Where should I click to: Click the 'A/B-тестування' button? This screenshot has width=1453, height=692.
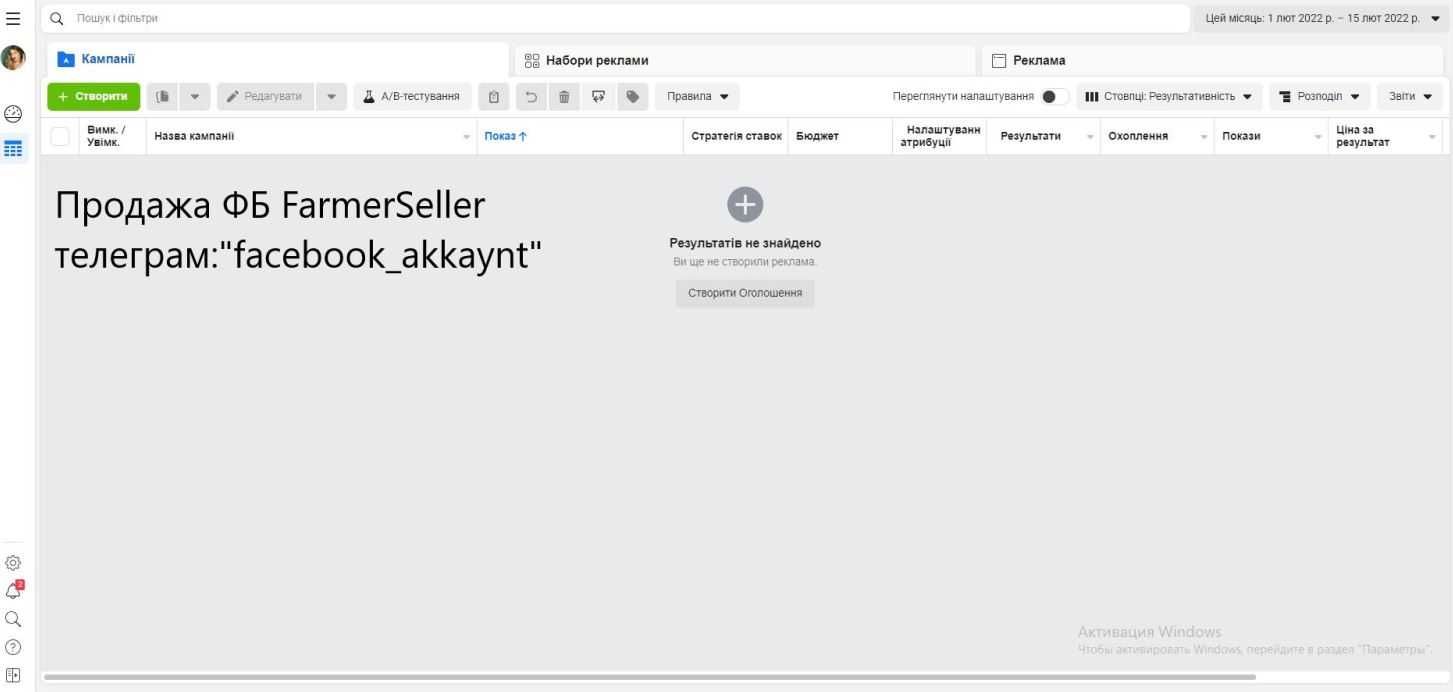point(412,96)
